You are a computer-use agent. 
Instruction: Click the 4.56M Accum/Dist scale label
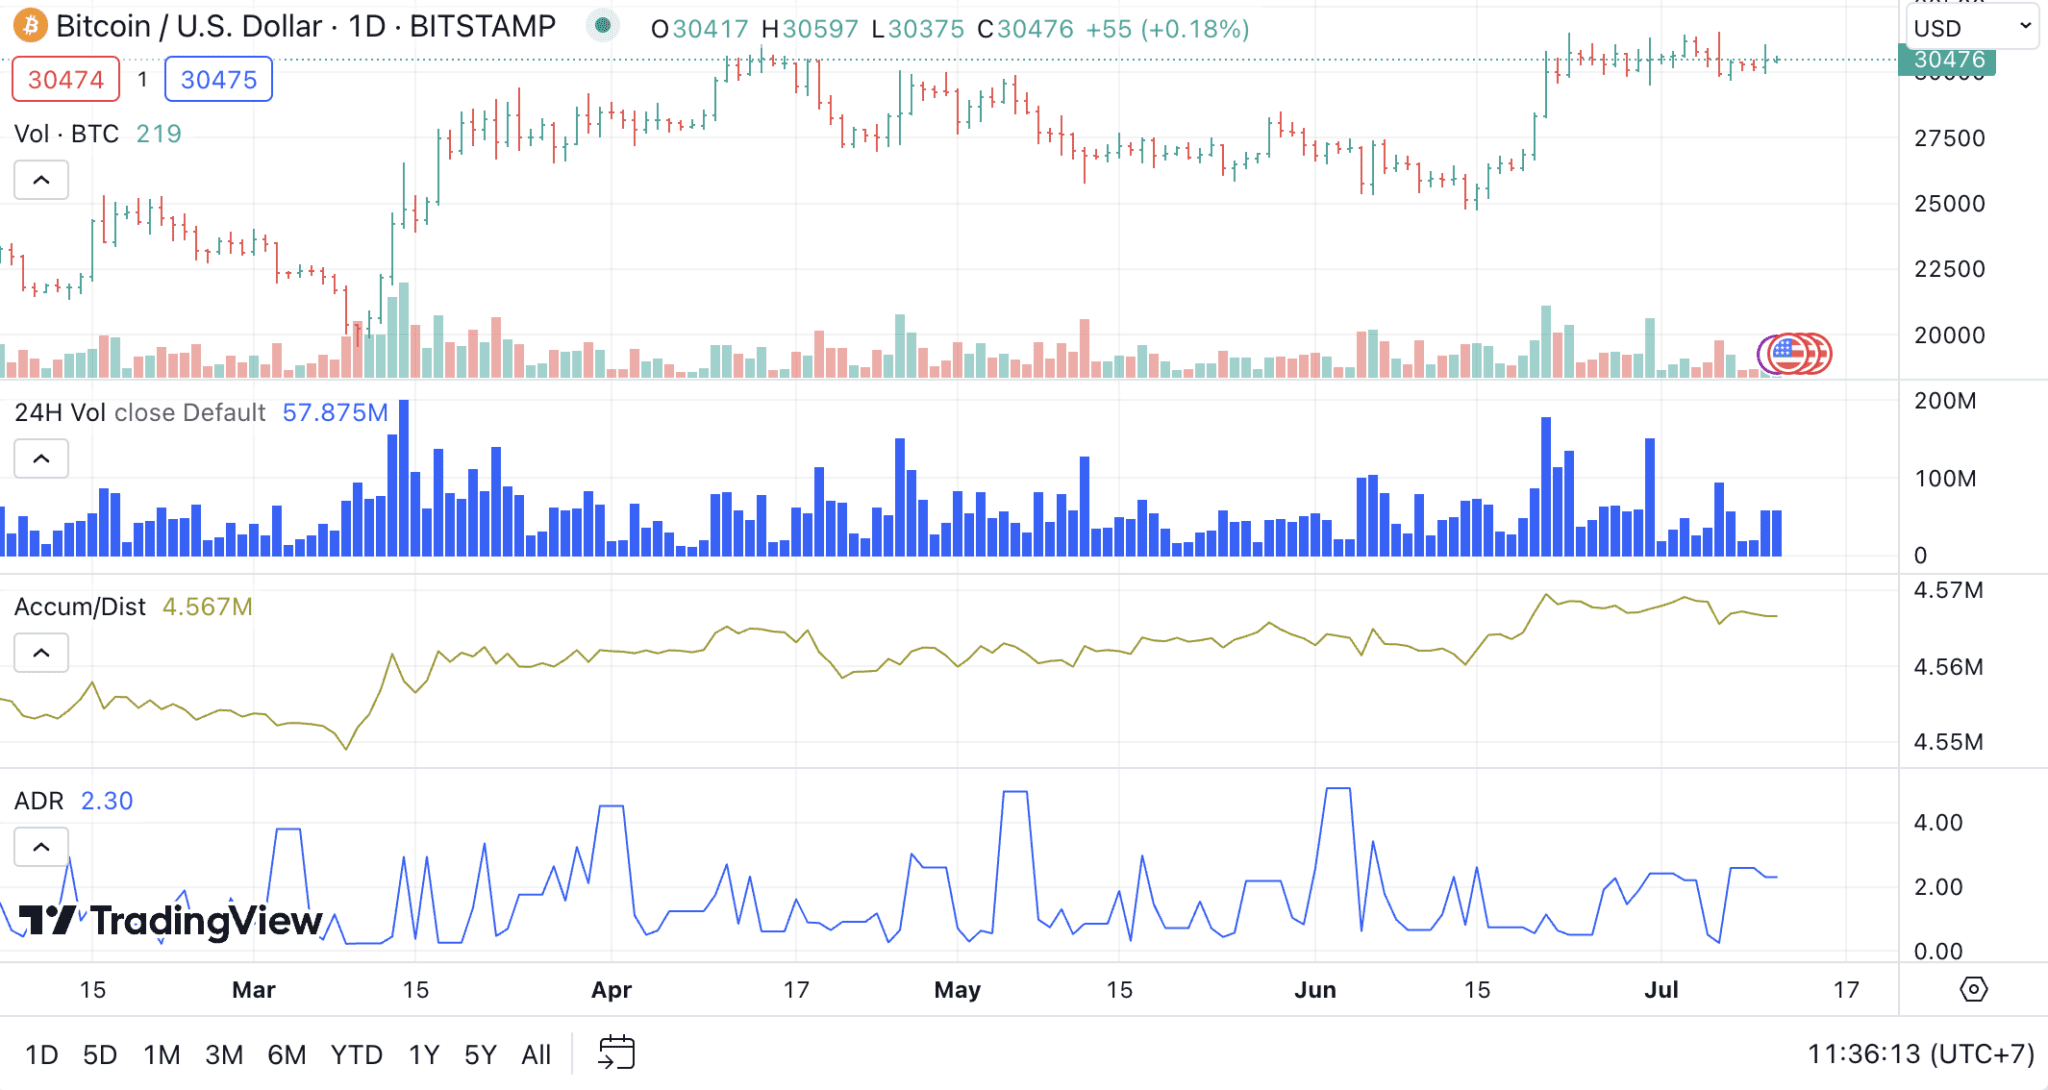[1948, 667]
